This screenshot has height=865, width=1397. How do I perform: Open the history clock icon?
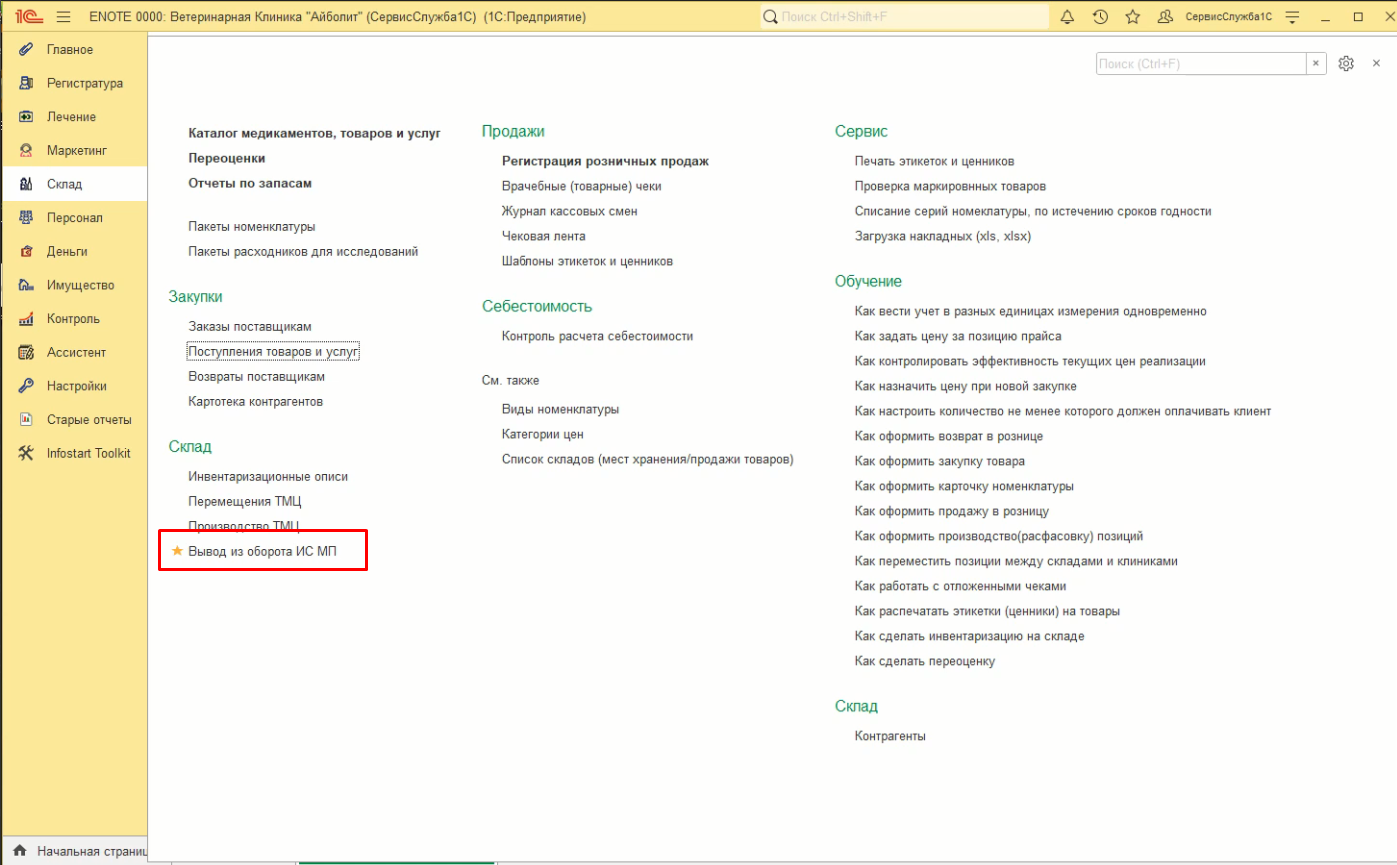coord(1100,17)
